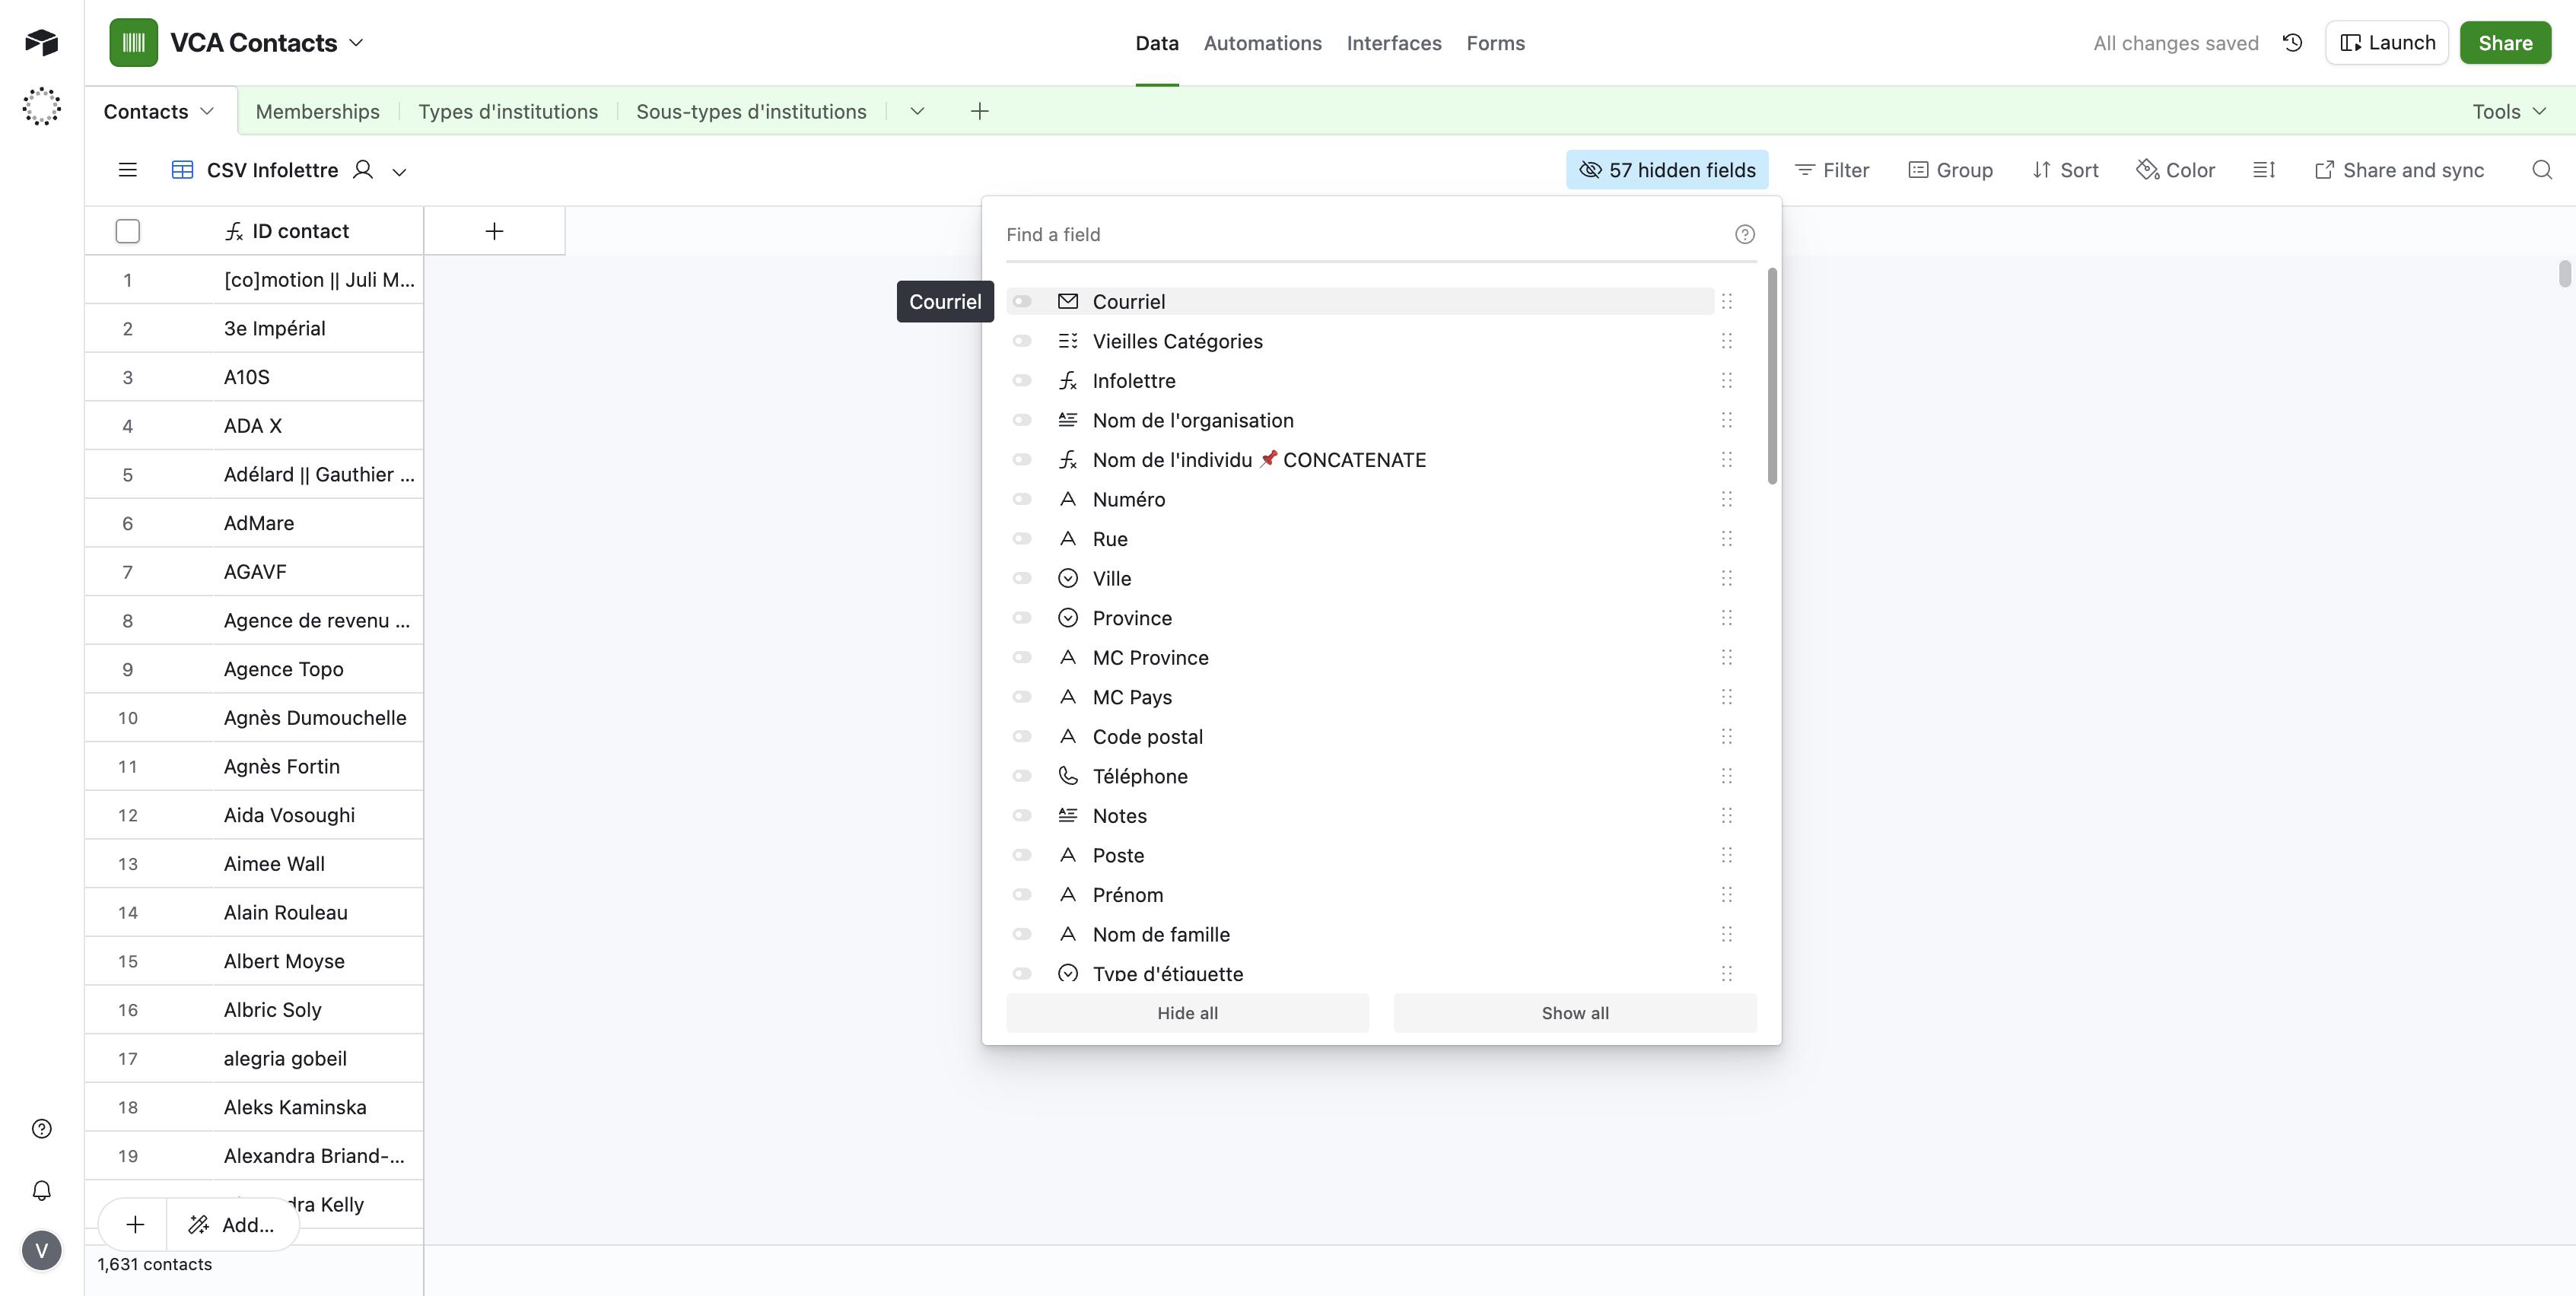Open the base history icon
This screenshot has width=2576, height=1296.
click(x=2292, y=43)
